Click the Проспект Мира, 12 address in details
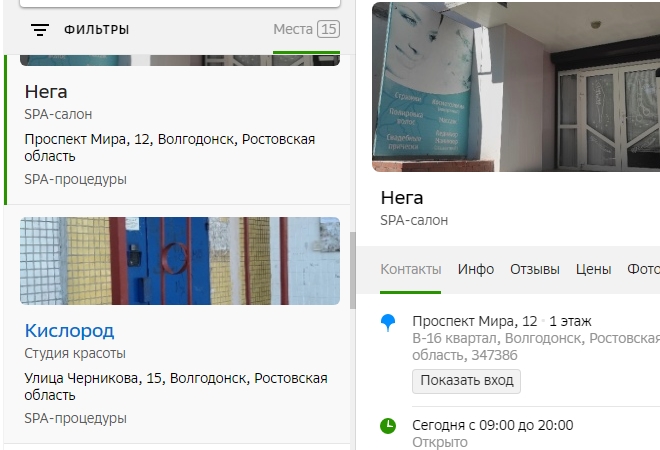Screen dimensions: 660x450 click(475, 322)
